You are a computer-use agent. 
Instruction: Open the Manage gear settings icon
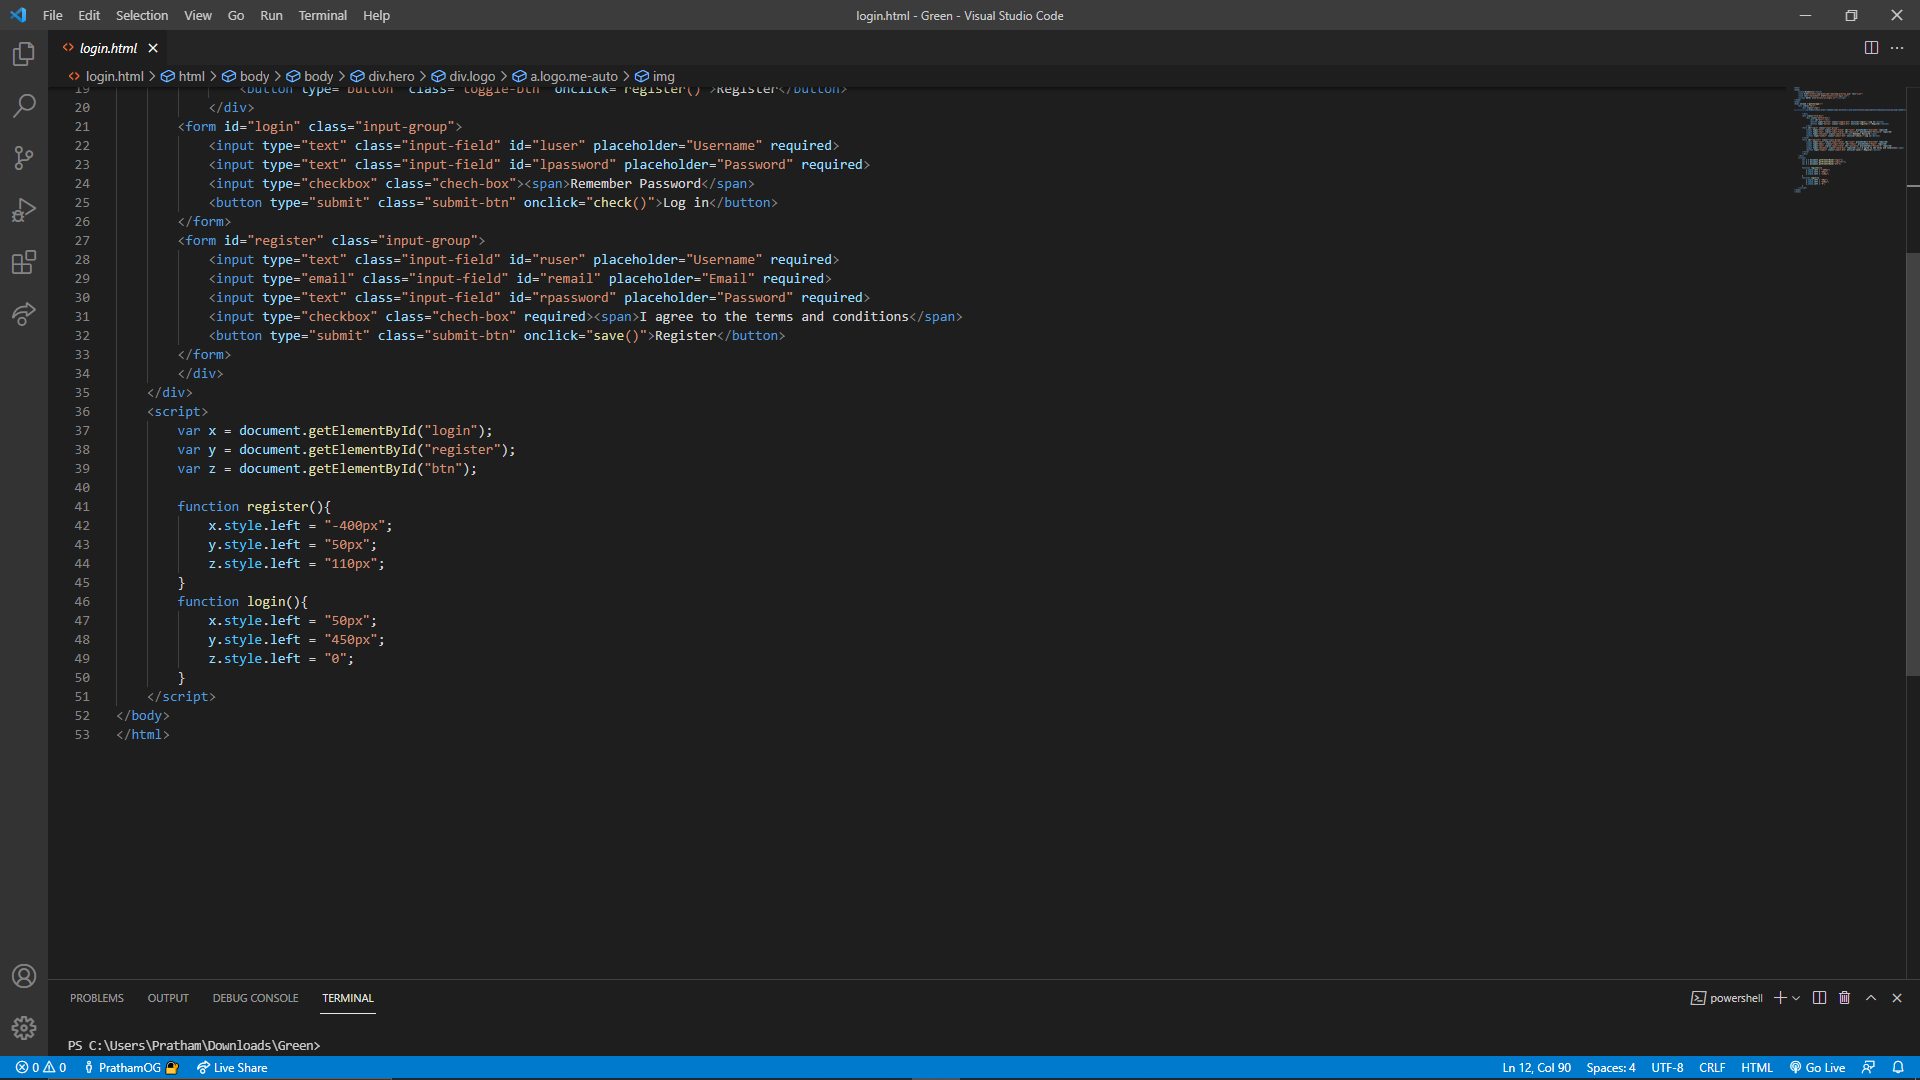pos(24,1027)
